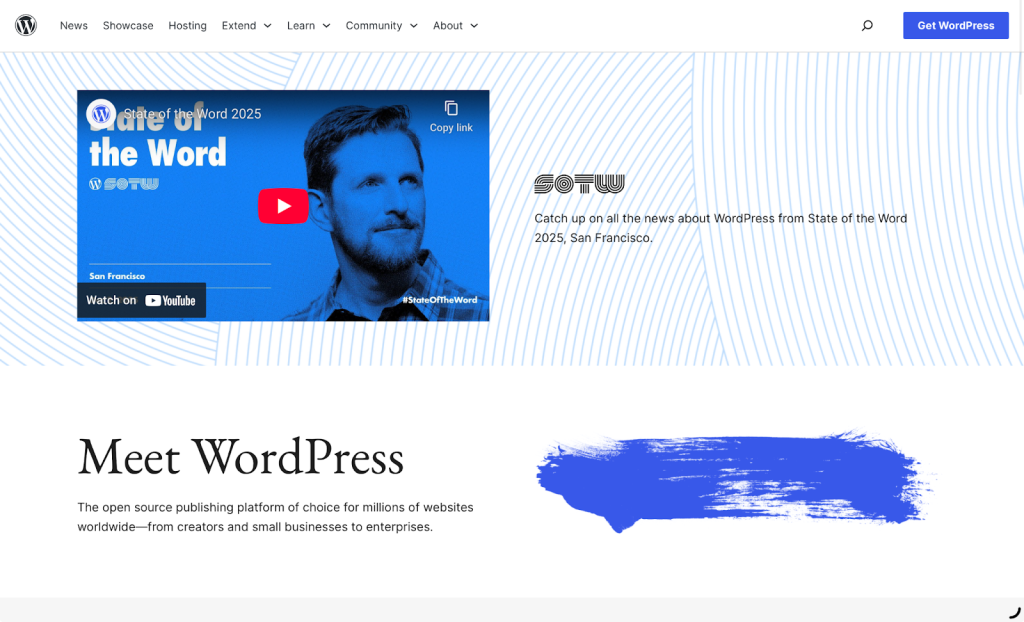
Task: Click the blue brush stroke image
Action: click(x=736, y=480)
